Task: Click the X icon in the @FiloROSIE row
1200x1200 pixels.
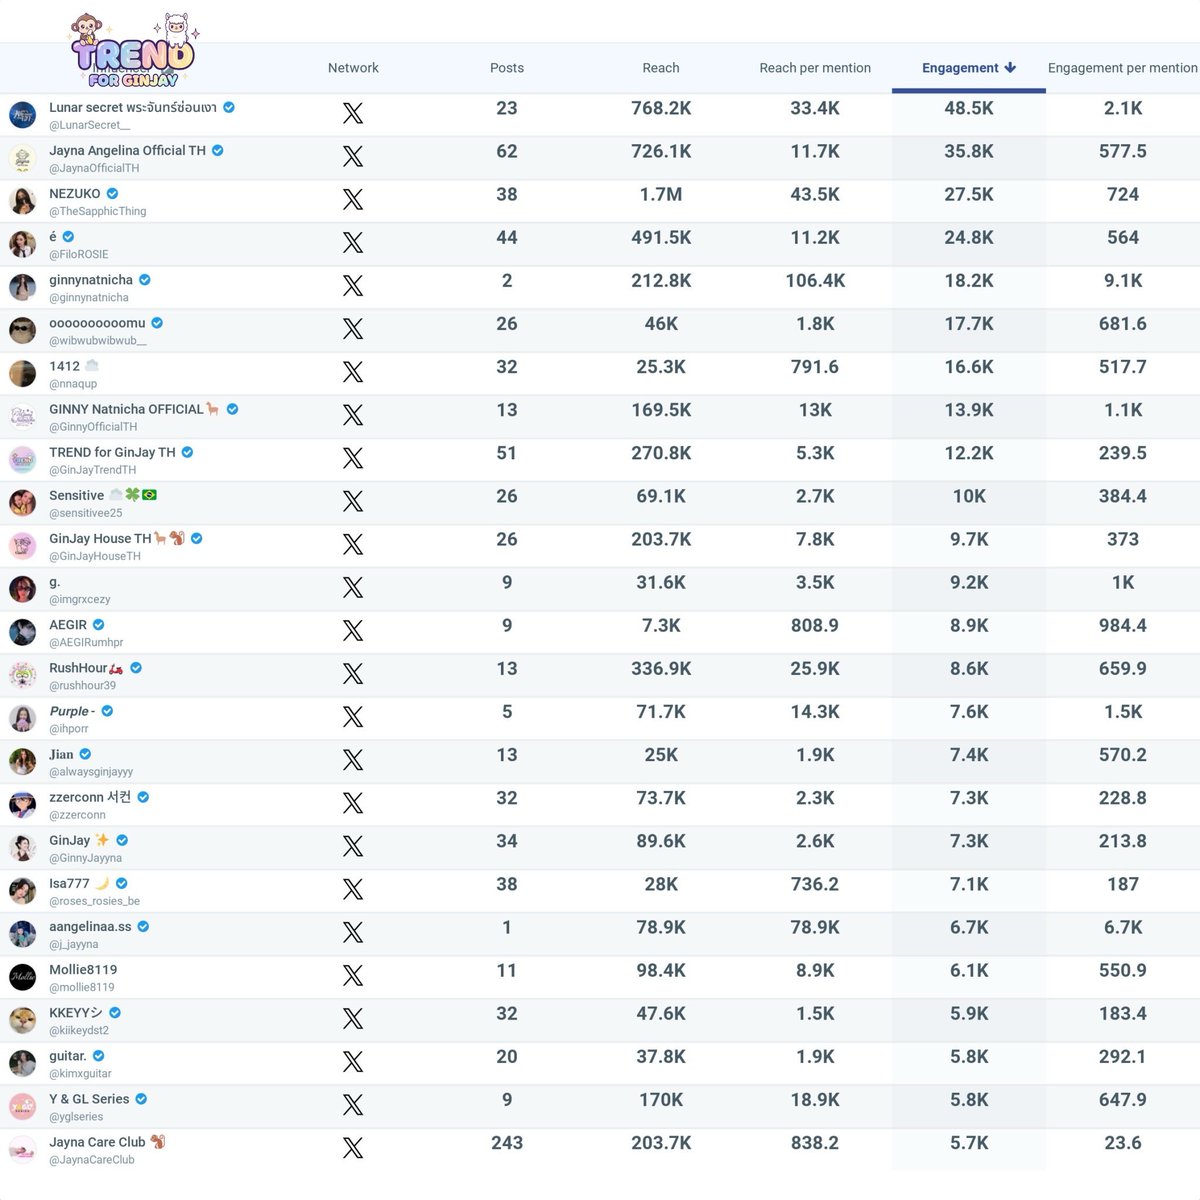Action: pos(353,242)
